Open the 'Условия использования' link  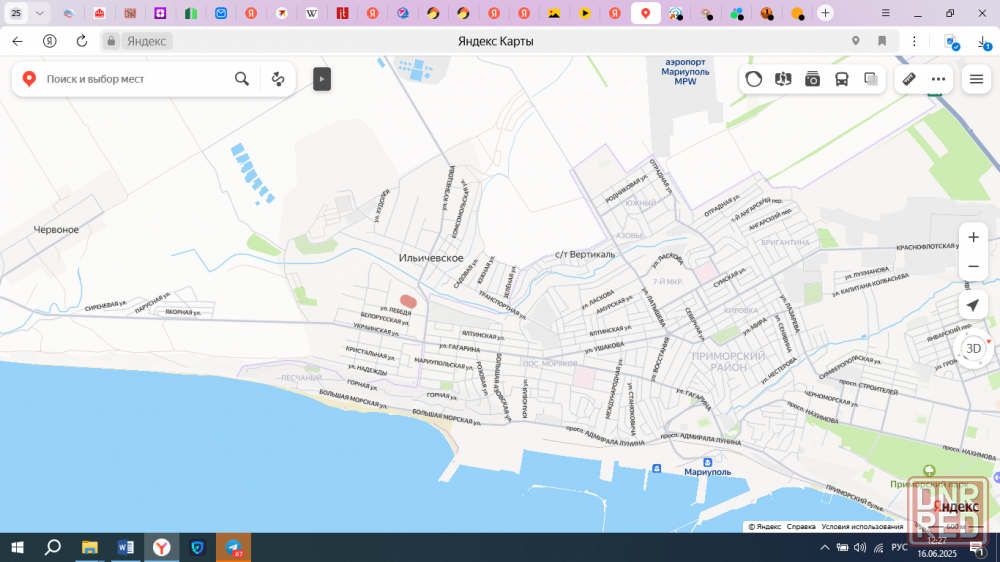(x=862, y=527)
